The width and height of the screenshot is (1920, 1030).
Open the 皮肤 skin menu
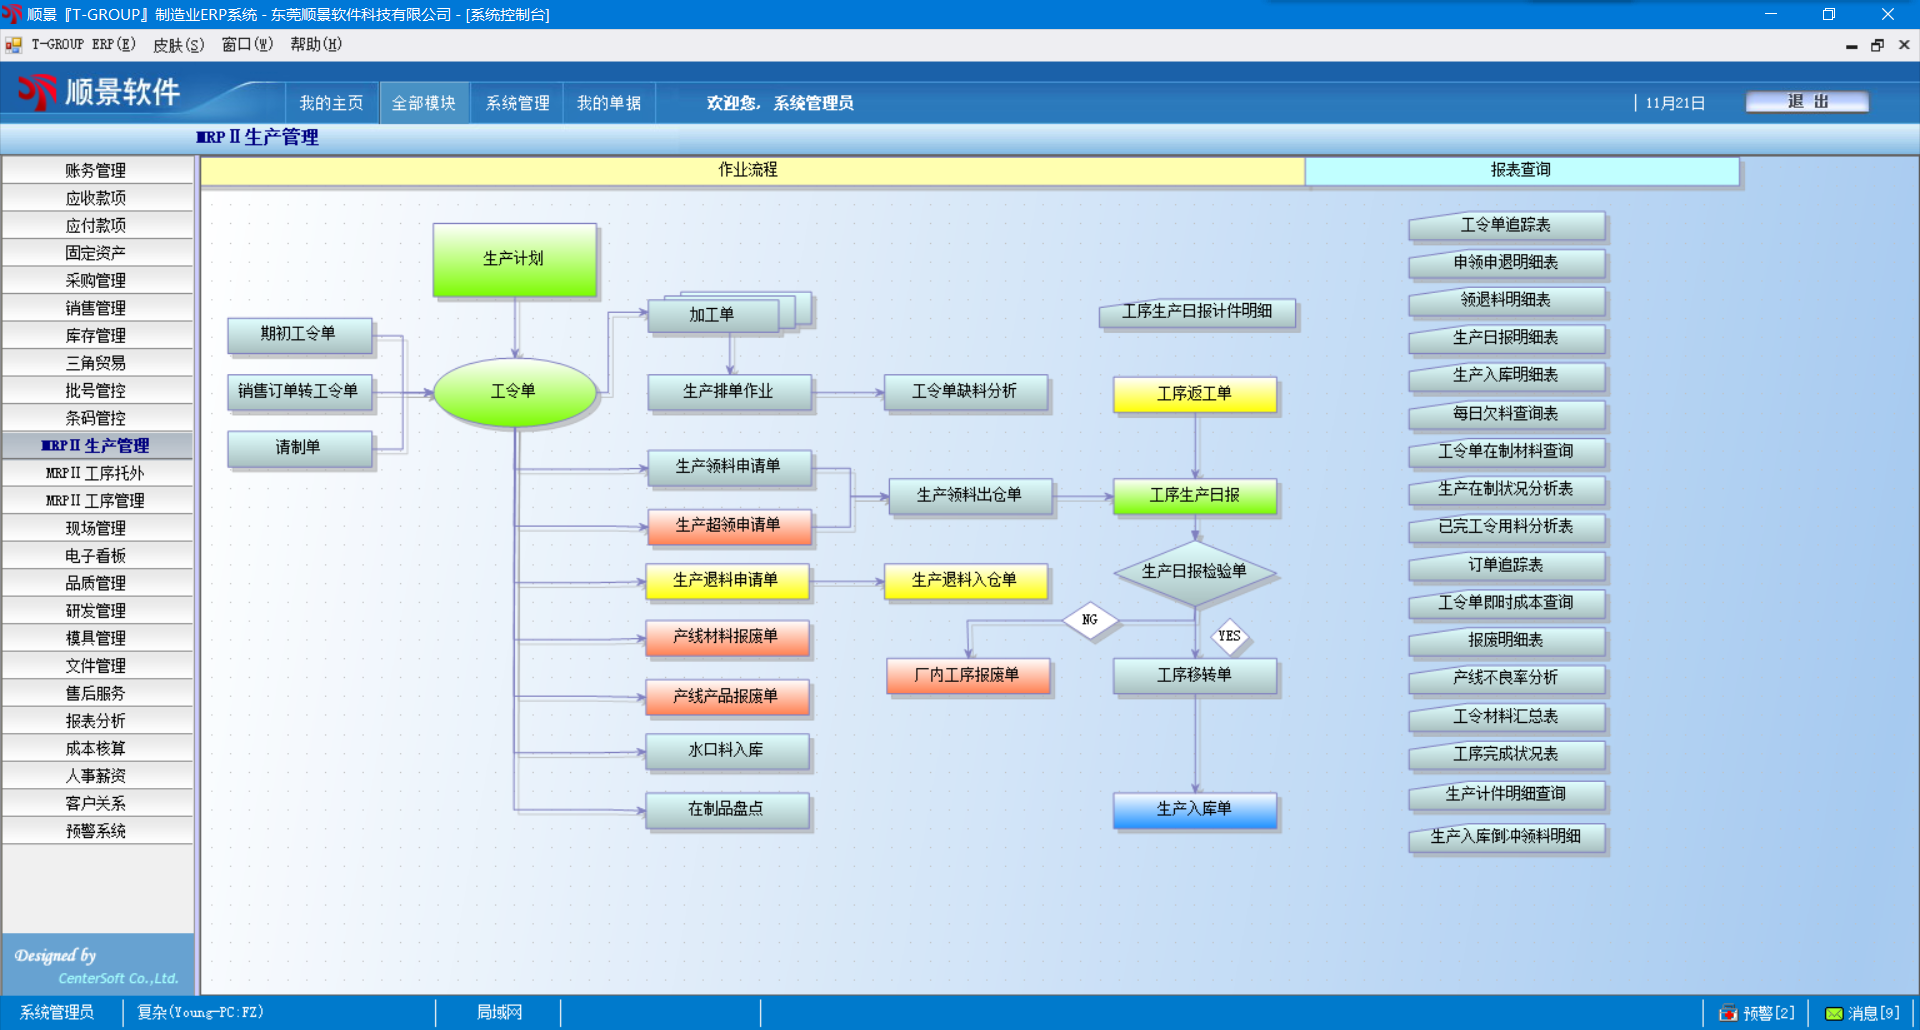pyautogui.click(x=178, y=45)
